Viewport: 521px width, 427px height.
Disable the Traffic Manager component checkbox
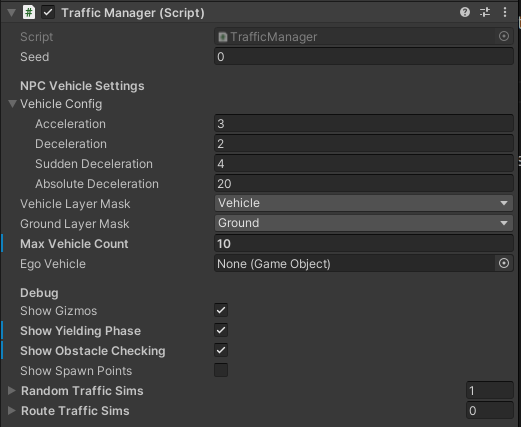[x=48, y=13]
